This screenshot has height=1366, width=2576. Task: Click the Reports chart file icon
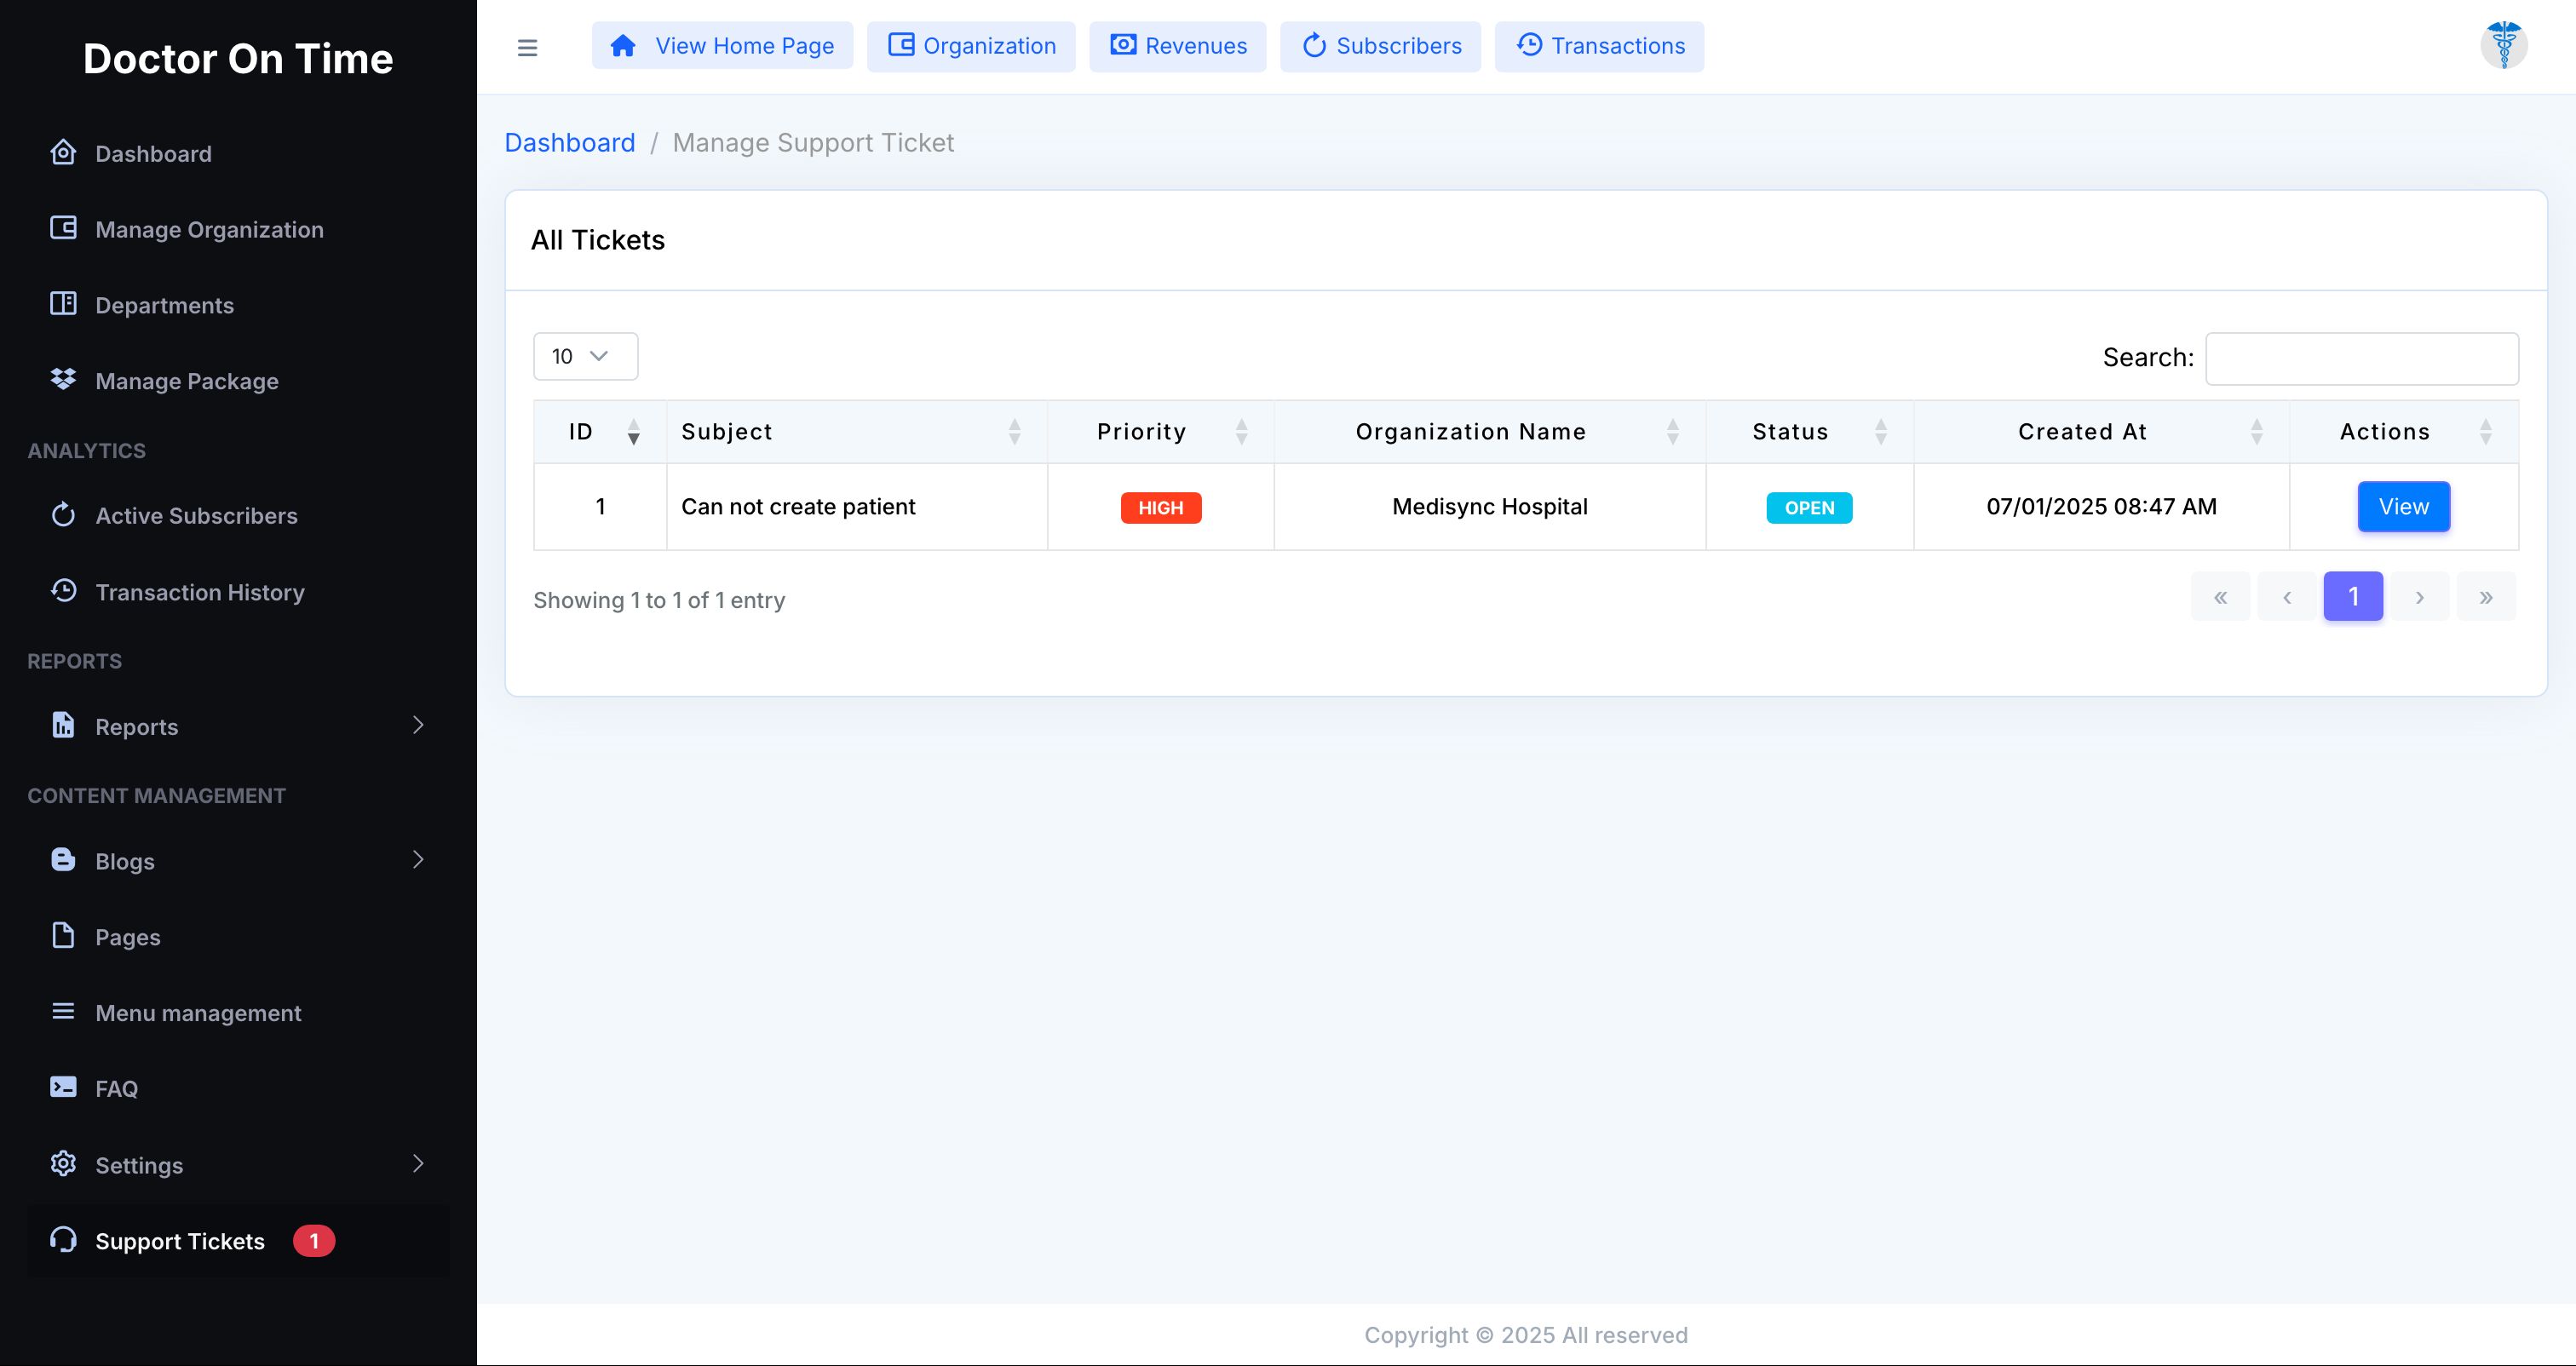pyautogui.click(x=63, y=725)
